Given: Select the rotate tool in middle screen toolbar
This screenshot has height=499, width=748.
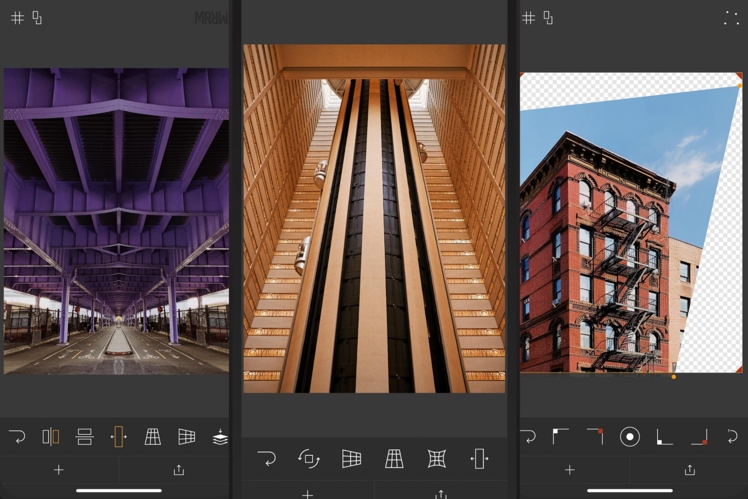Looking at the screenshot, I should 309,459.
